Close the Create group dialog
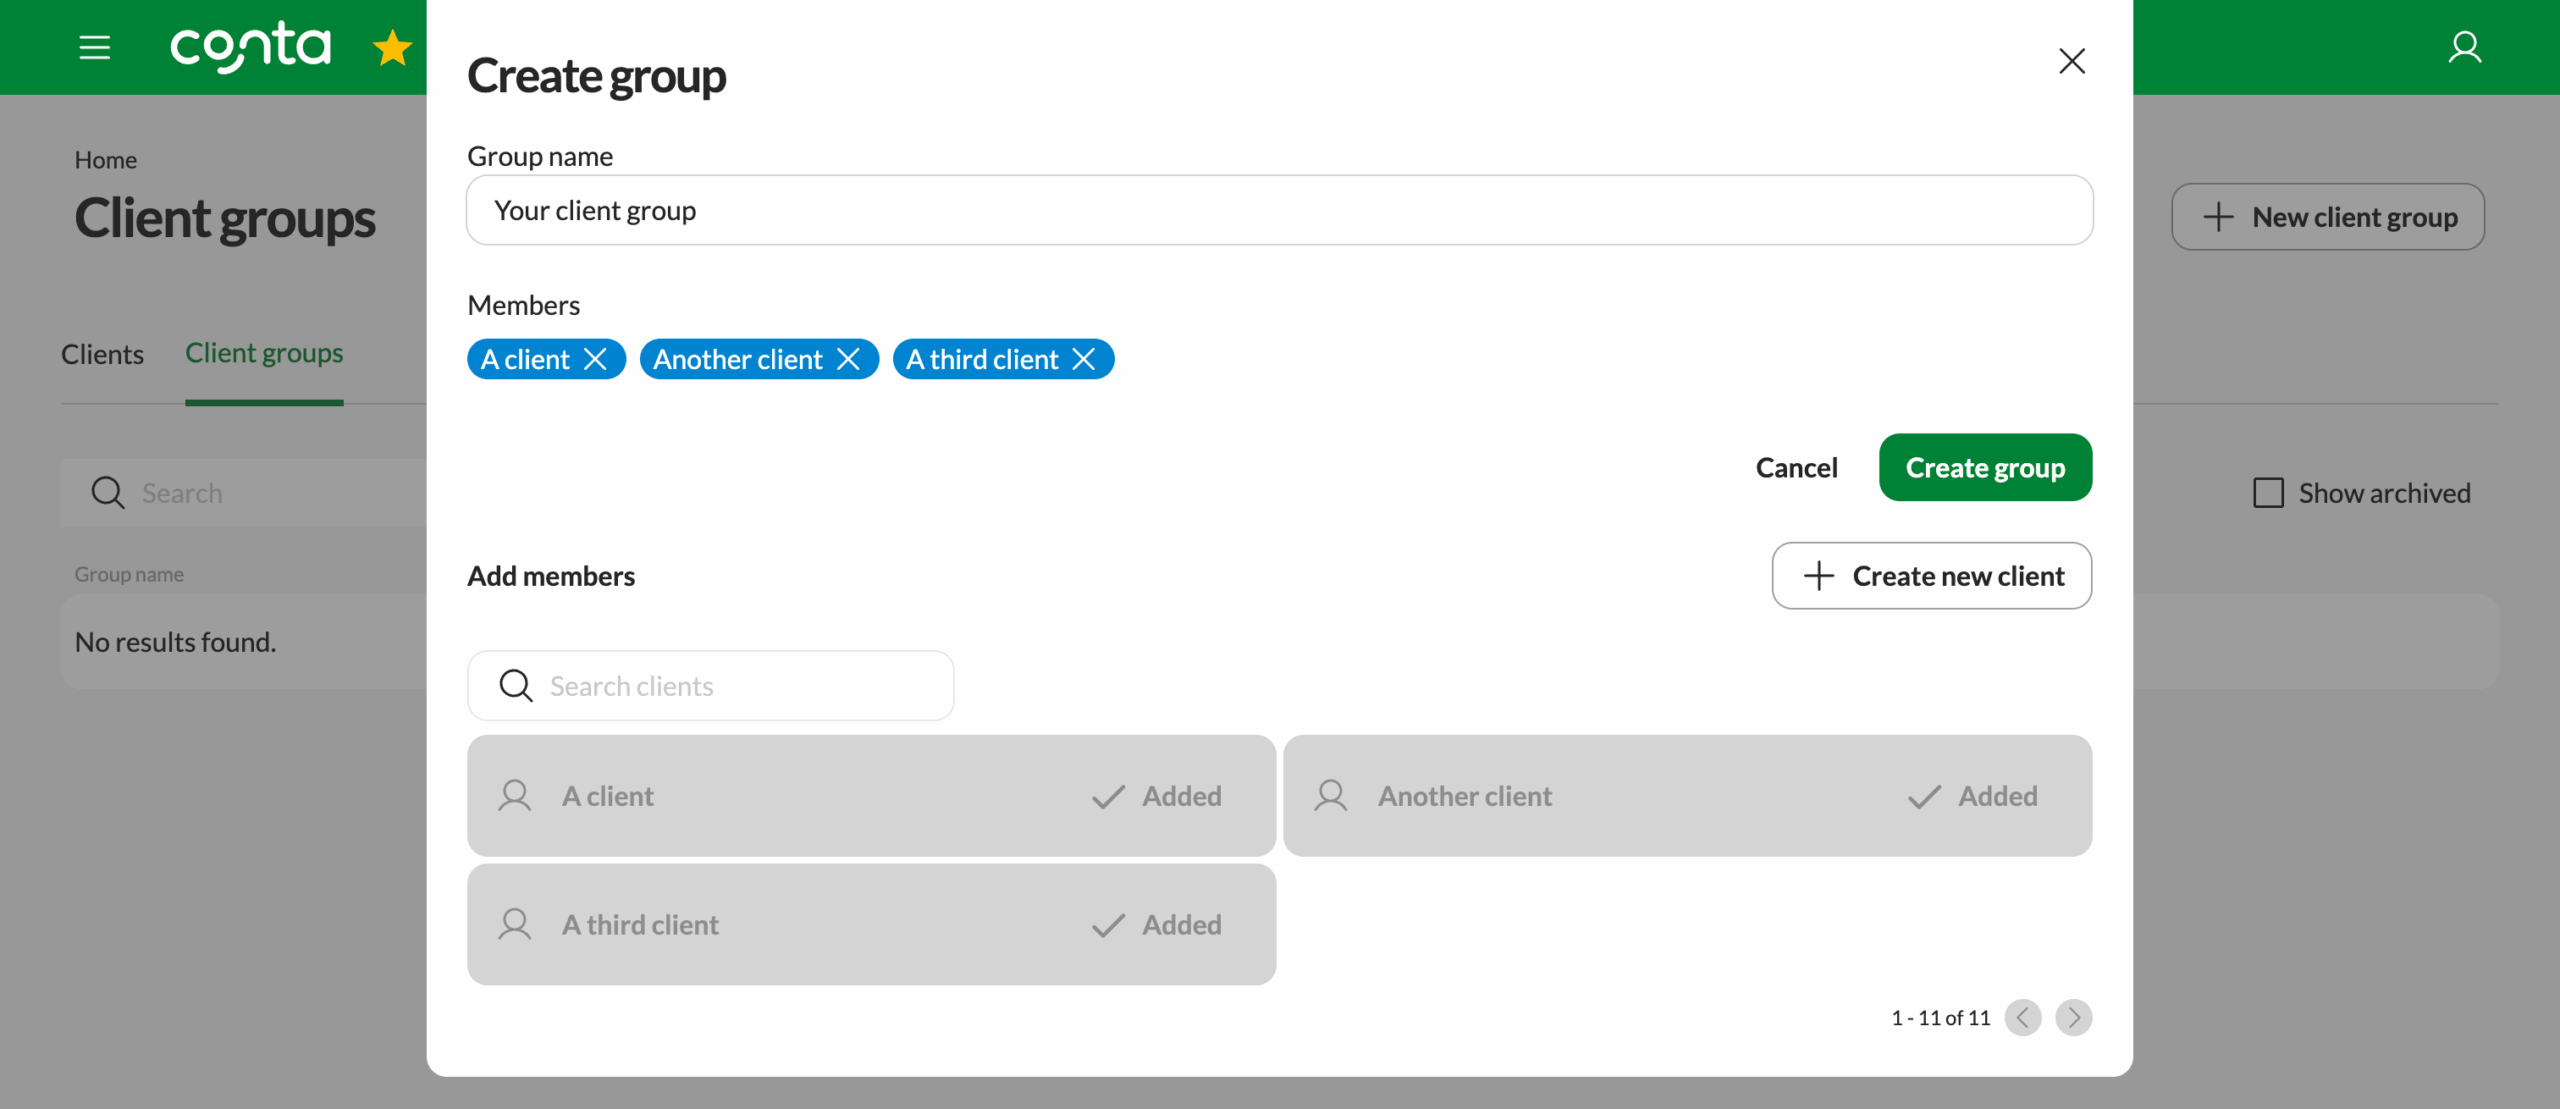The height and width of the screenshot is (1109, 2560). point(2072,60)
